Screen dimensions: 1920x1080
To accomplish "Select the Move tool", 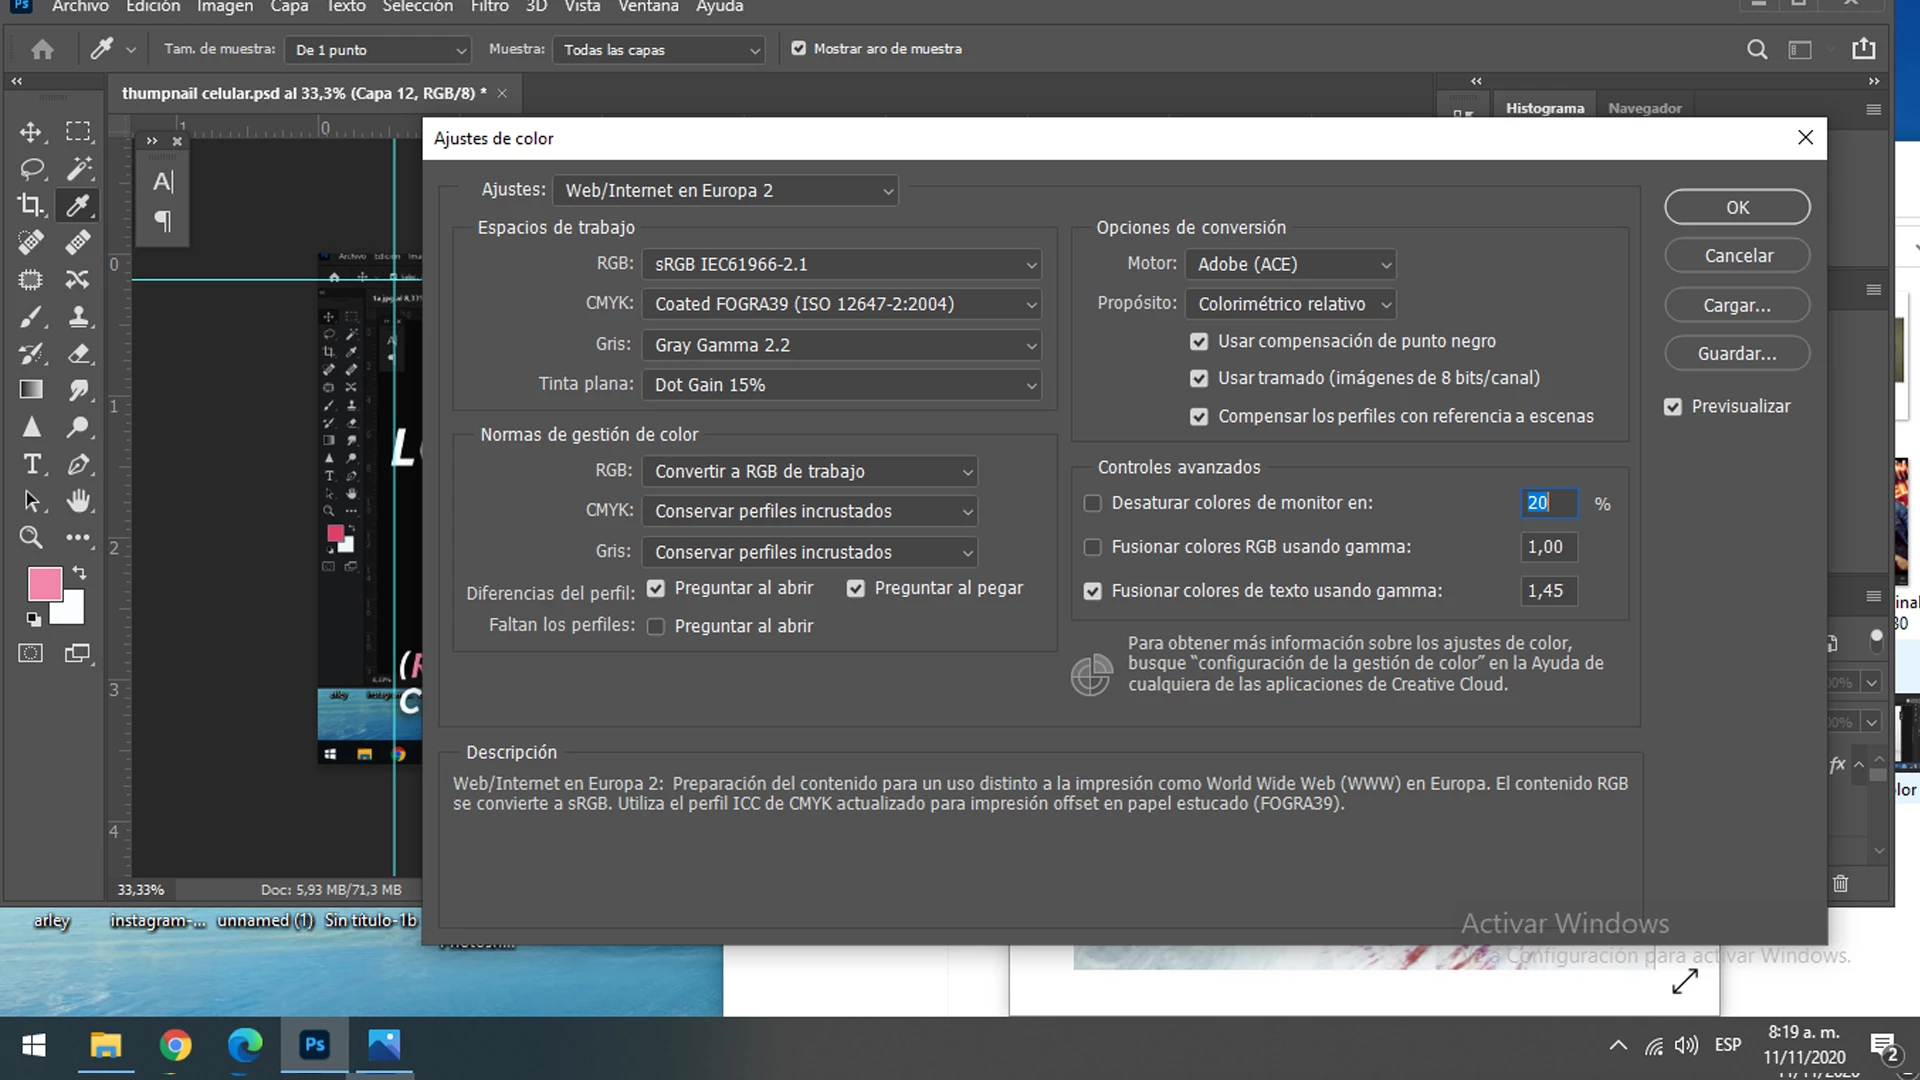I will pyautogui.click(x=31, y=132).
